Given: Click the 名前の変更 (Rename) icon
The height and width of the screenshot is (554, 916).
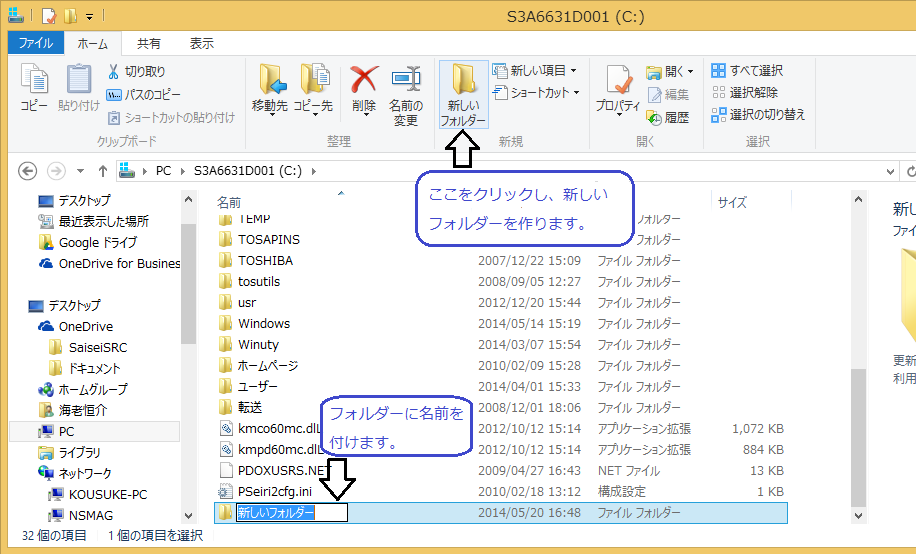Looking at the screenshot, I should [405, 94].
